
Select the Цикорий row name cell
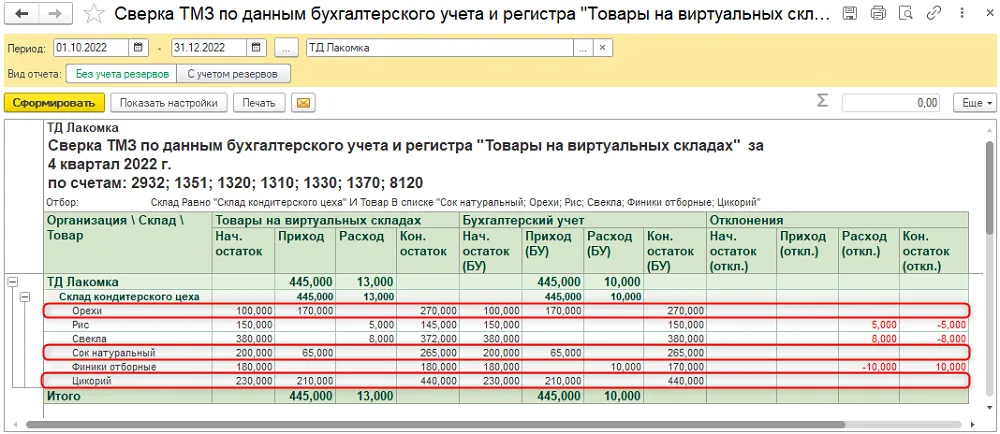tap(128, 381)
